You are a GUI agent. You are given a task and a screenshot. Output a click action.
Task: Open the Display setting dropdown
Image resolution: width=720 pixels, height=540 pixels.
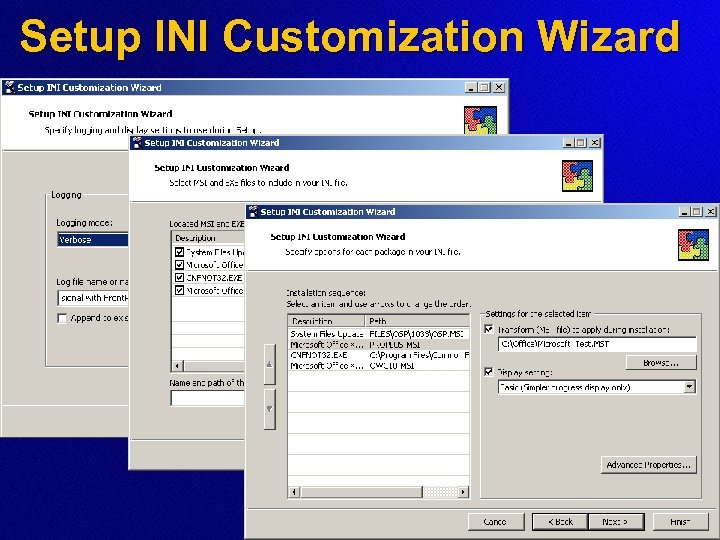tap(689, 387)
